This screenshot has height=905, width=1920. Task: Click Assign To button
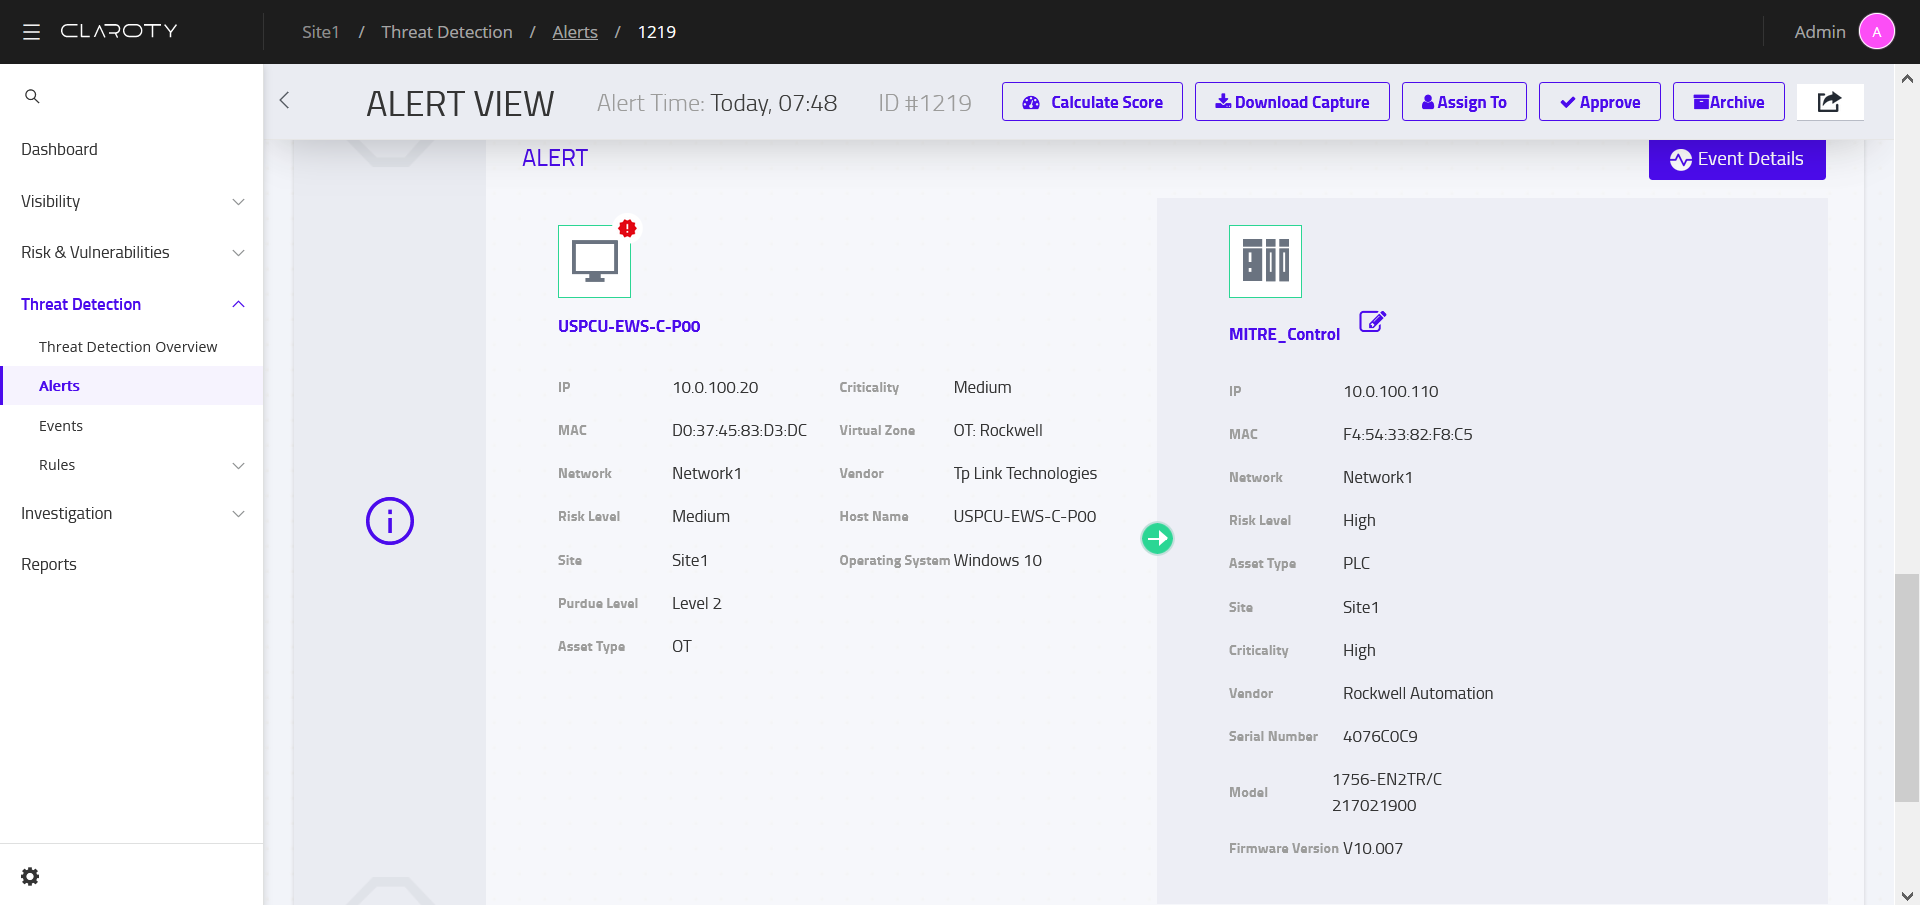[x=1464, y=102]
